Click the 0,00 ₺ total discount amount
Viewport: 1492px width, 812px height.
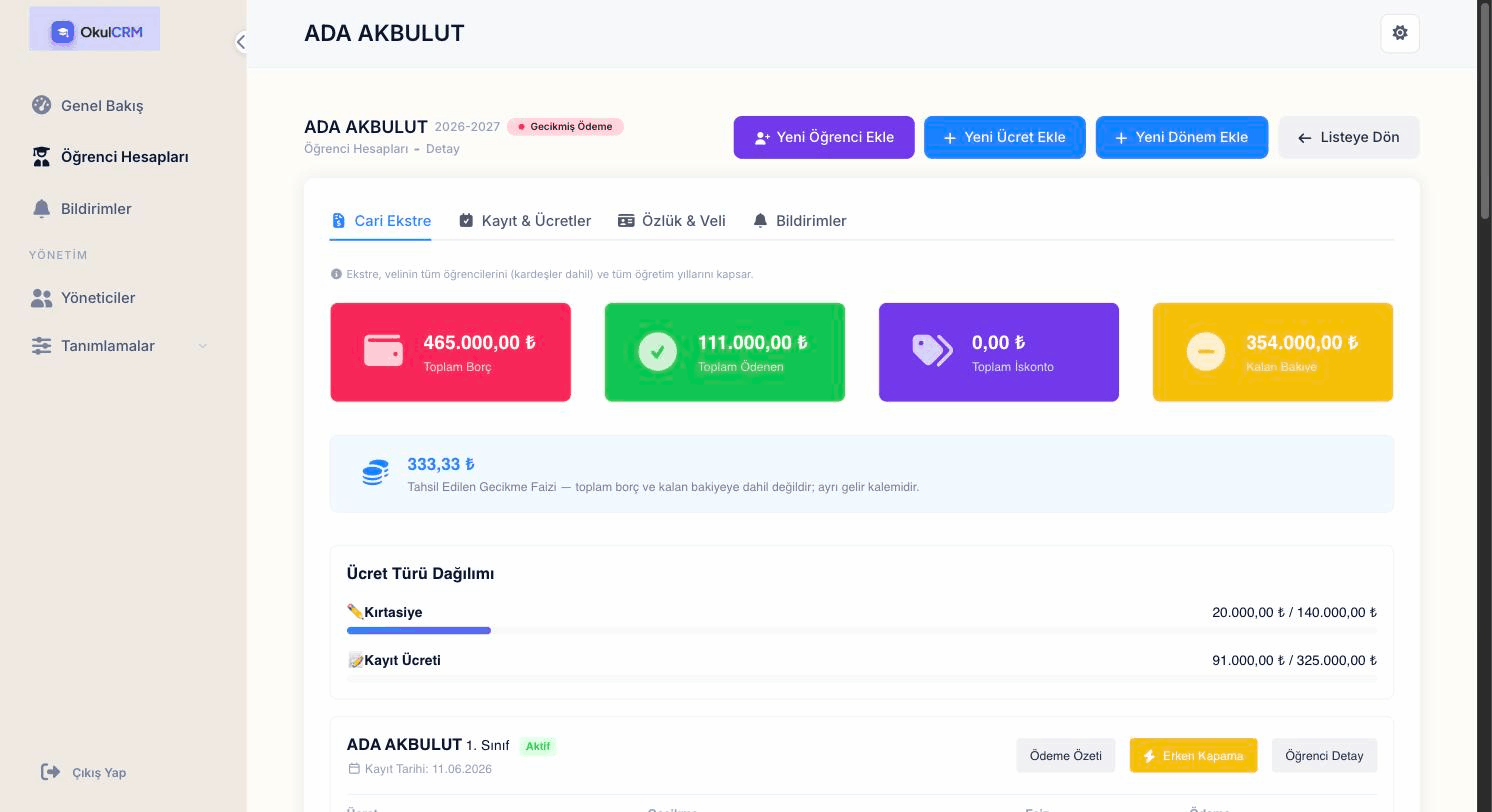tap(998, 342)
